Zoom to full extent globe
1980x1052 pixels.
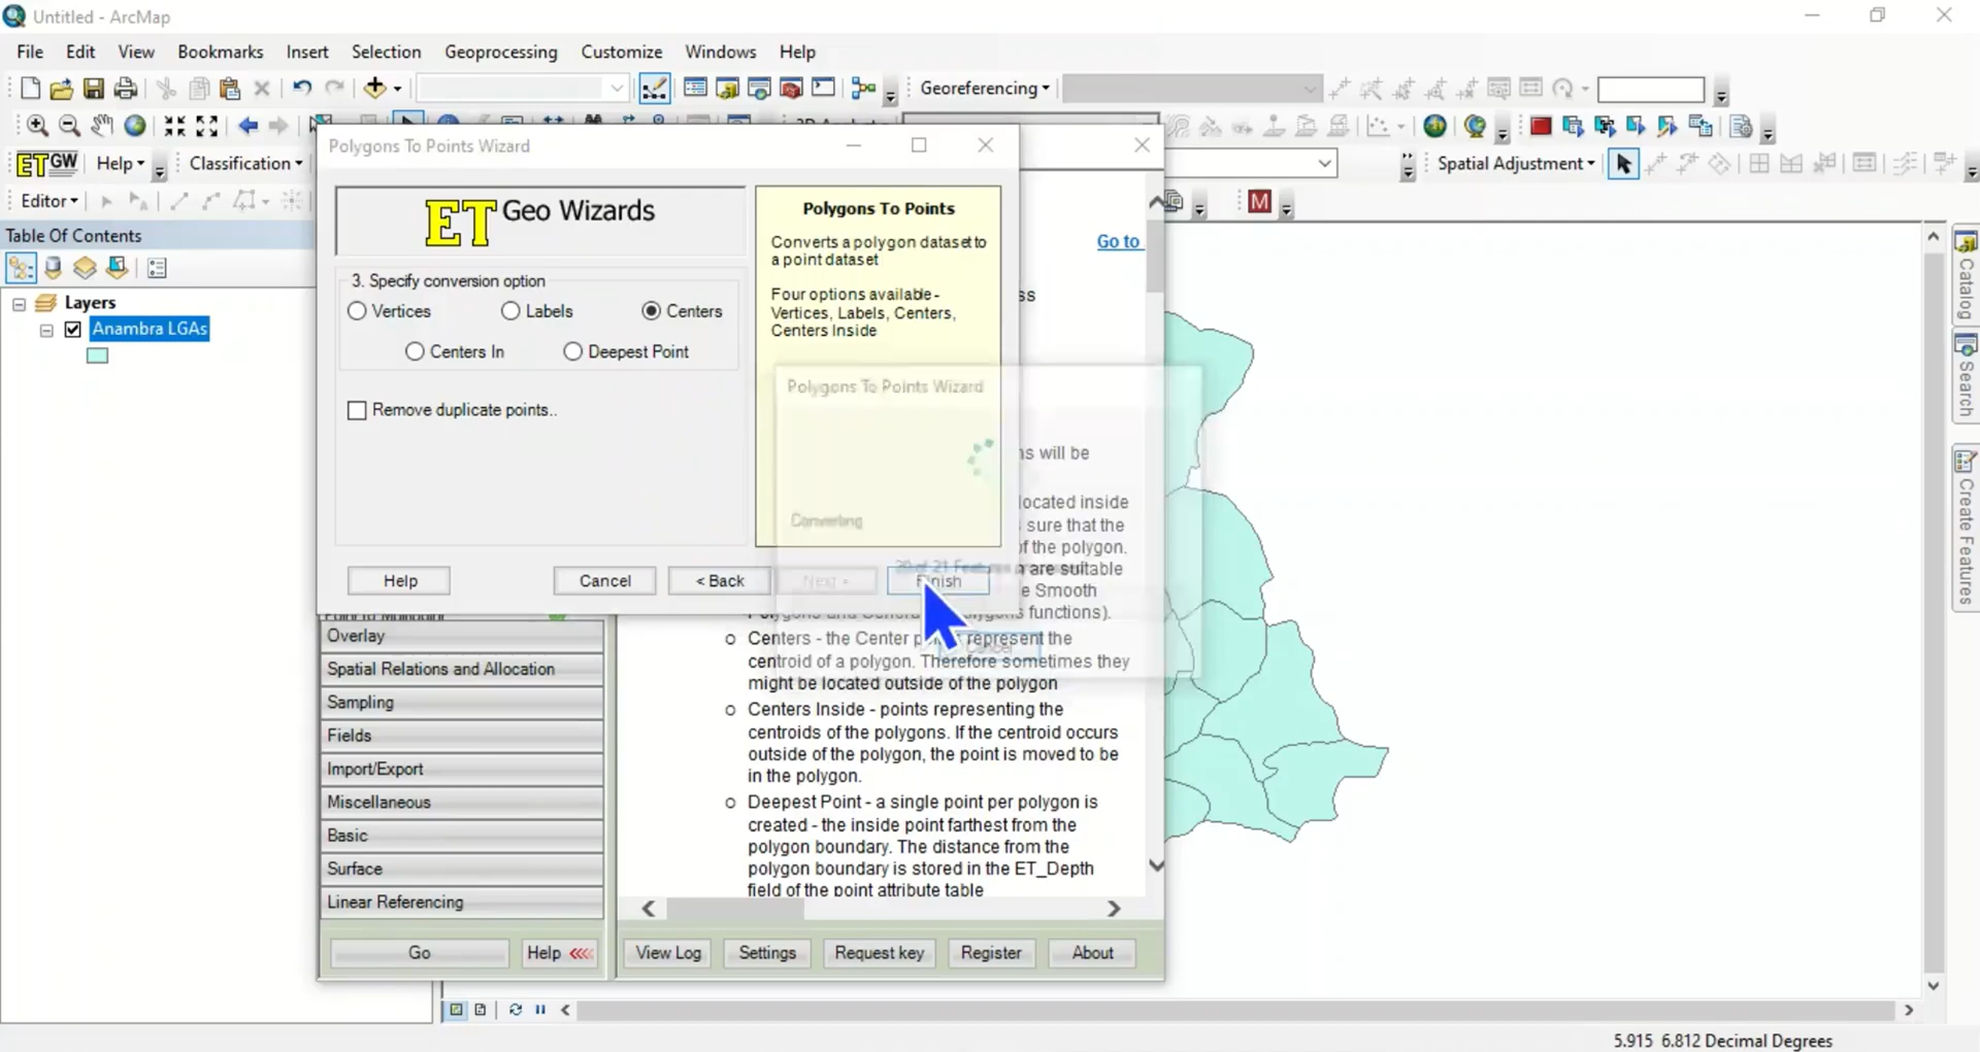tap(134, 126)
